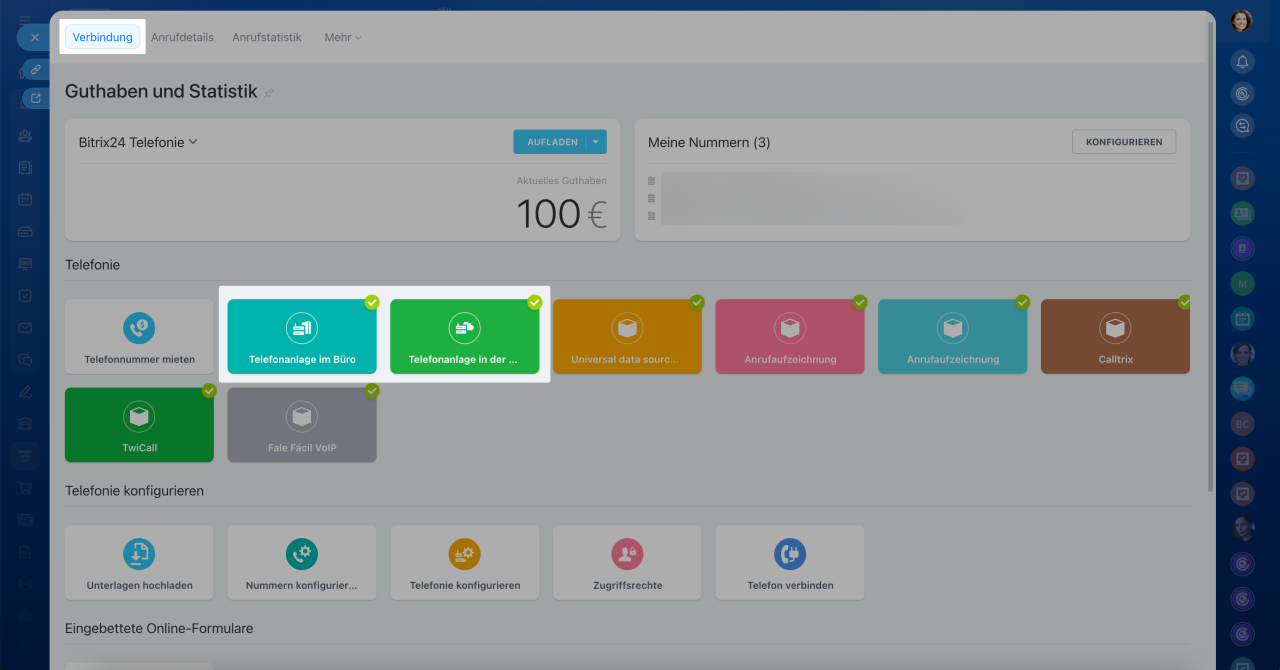Click the Konfigurieren button for Meine Nummern
This screenshot has height=670, width=1280.
[x=1123, y=142]
